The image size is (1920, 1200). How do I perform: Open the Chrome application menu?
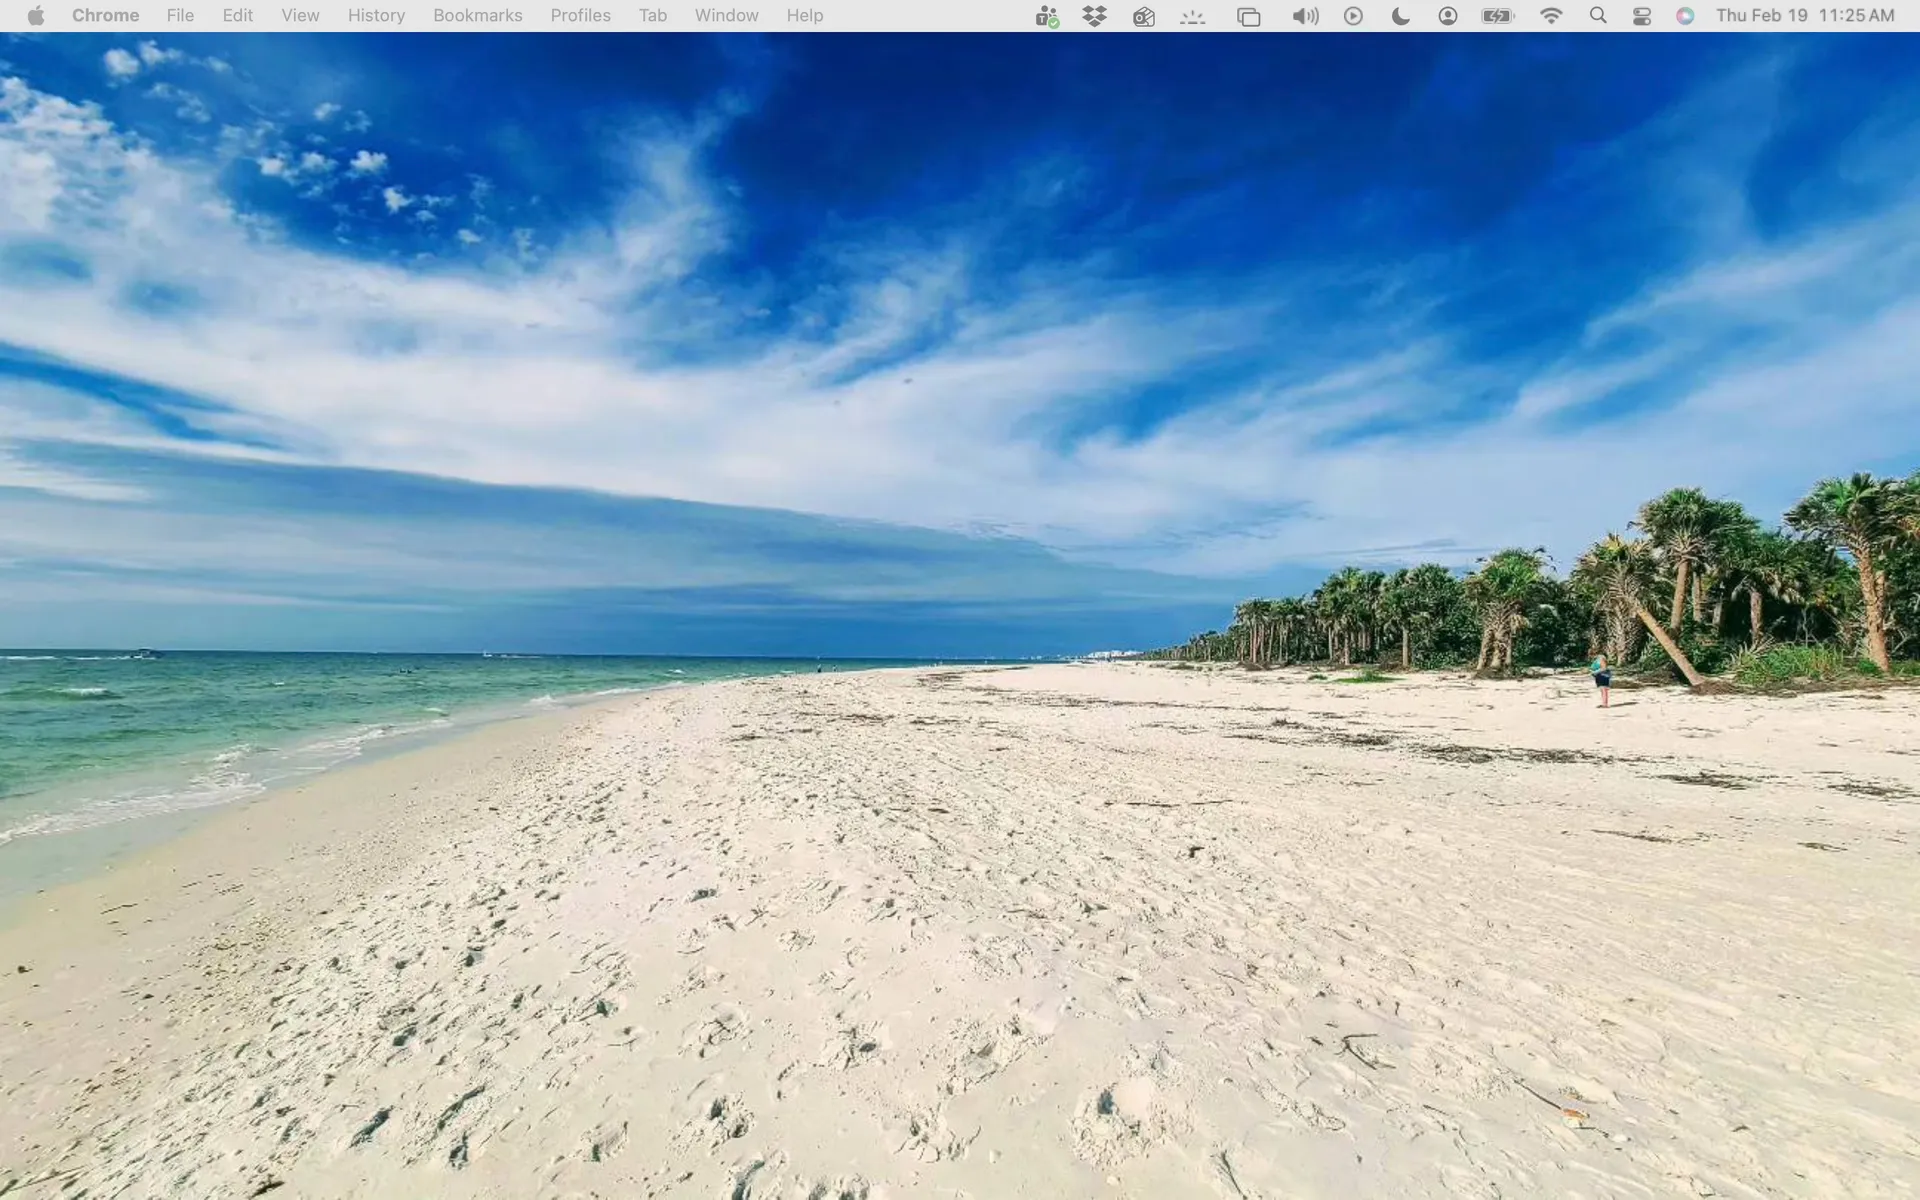tap(105, 16)
